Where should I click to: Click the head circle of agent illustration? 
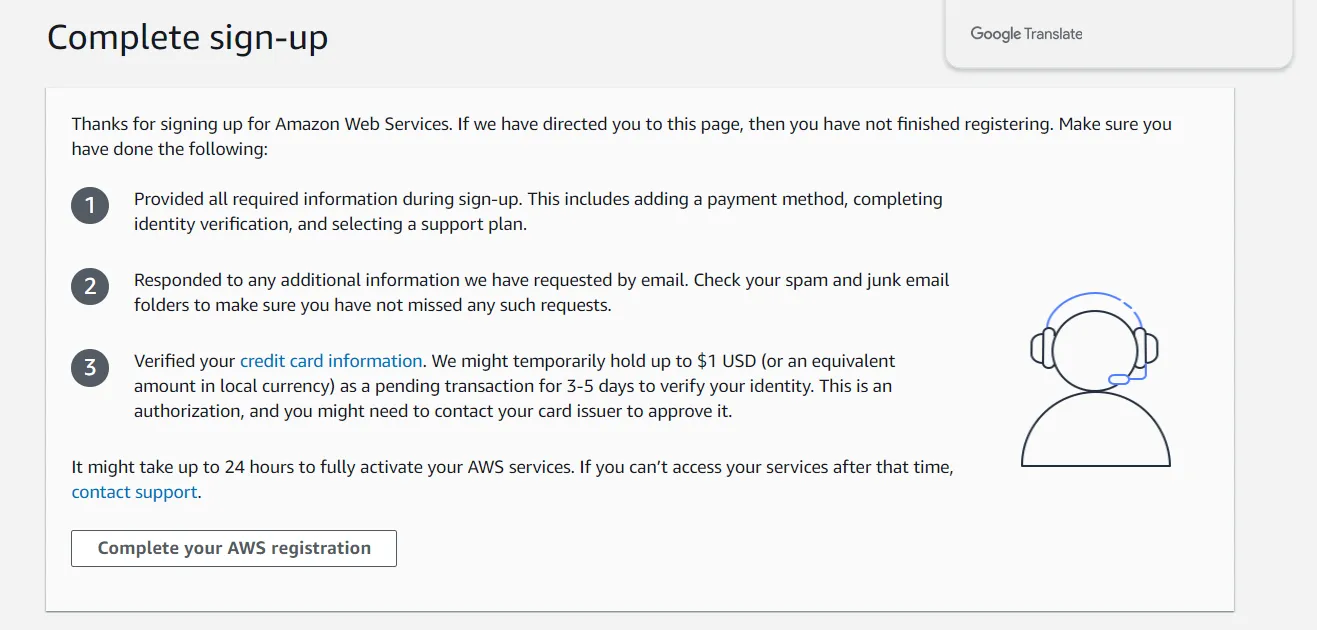coord(1095,349)
